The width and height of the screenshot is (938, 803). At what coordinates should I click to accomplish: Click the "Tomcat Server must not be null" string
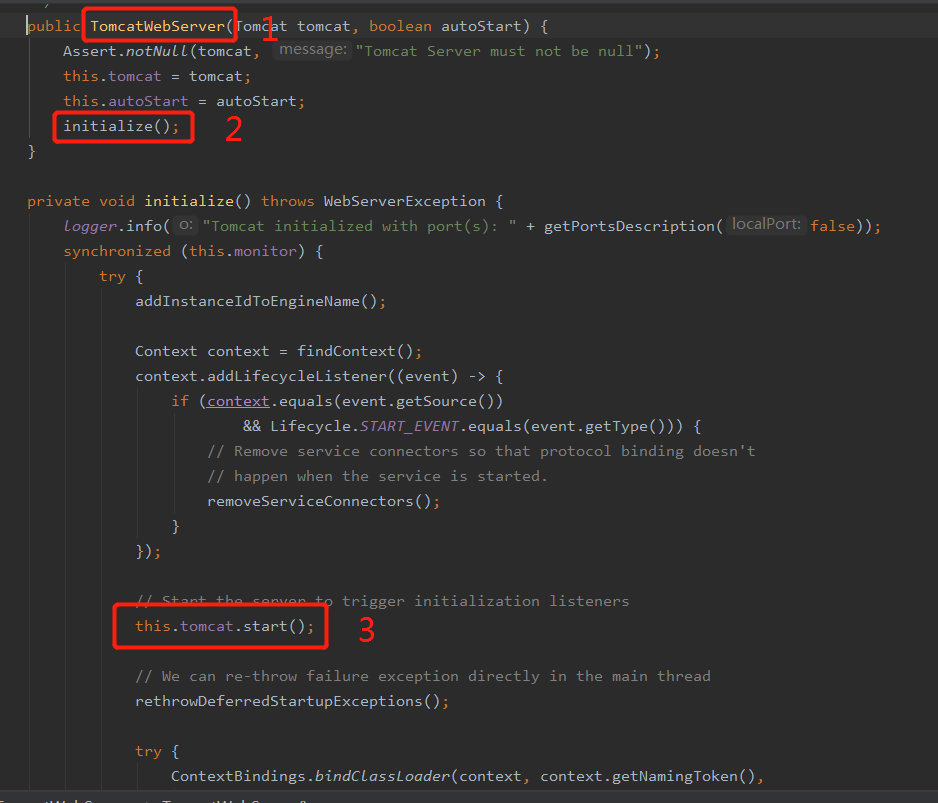(x=500, y=51)
